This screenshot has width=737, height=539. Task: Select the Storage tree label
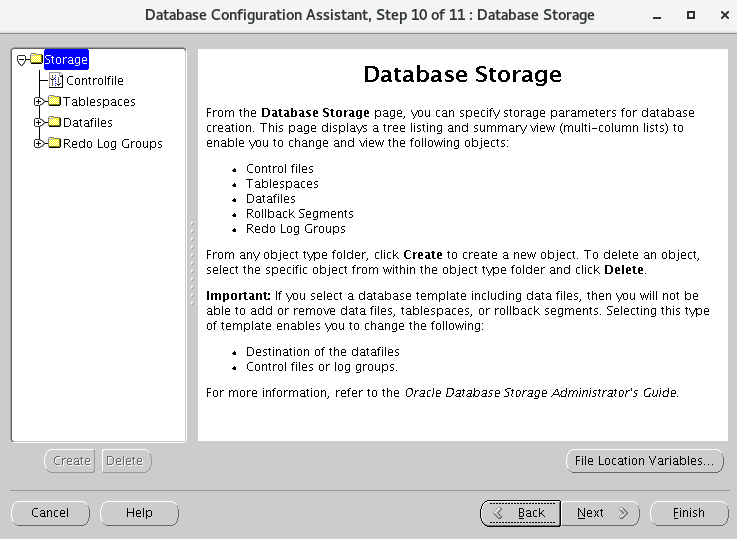(66, 60)
